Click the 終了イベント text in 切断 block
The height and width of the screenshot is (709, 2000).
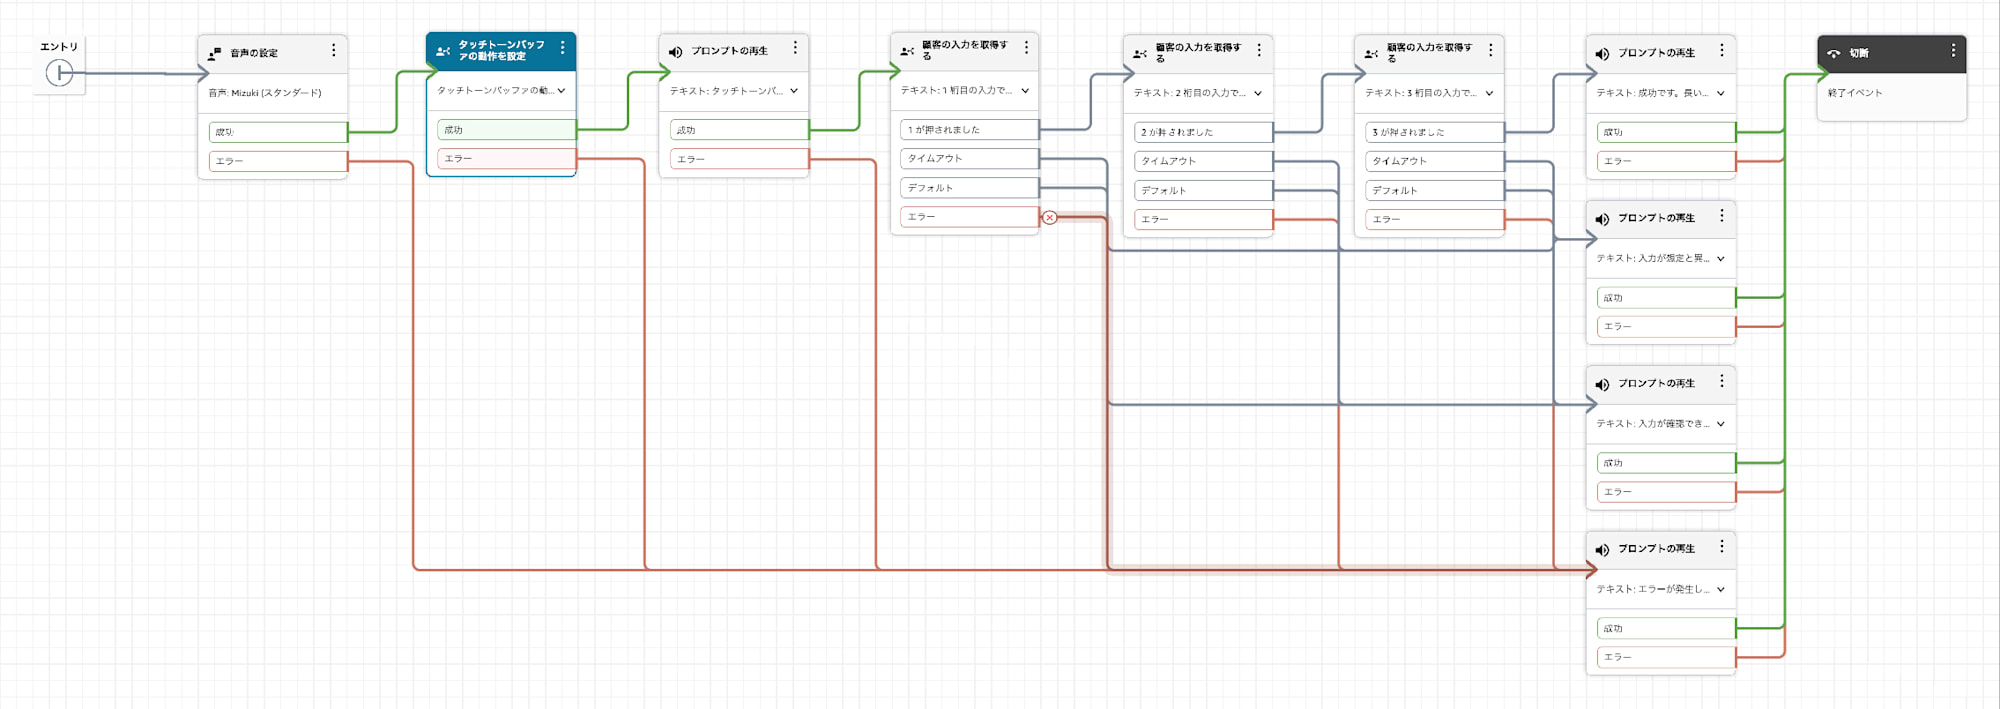pos(1855,93)
